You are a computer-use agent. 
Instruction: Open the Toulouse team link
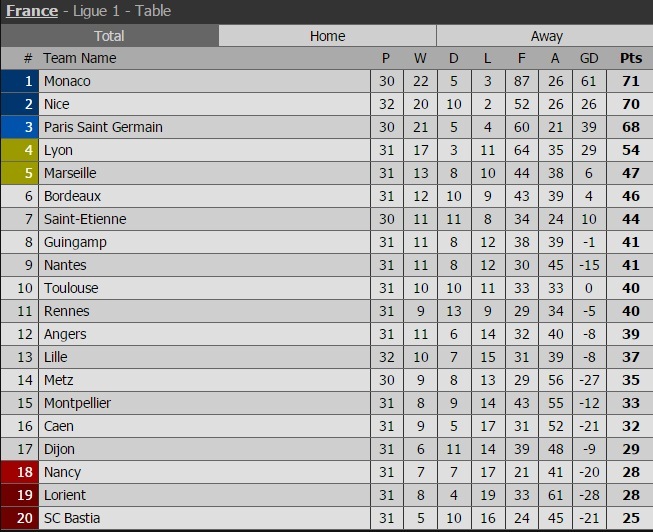pyautogui.click(x=71, y=288)
